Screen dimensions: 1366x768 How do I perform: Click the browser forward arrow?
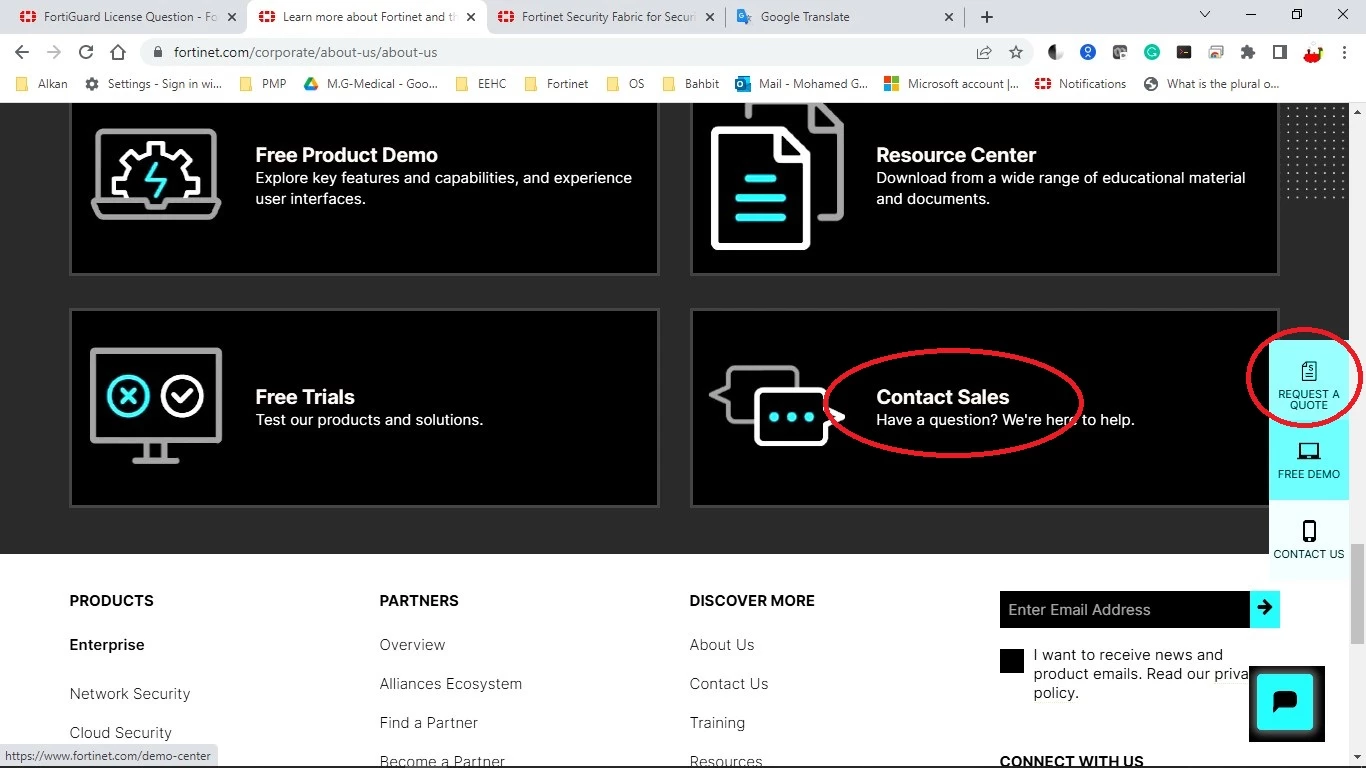54,52
